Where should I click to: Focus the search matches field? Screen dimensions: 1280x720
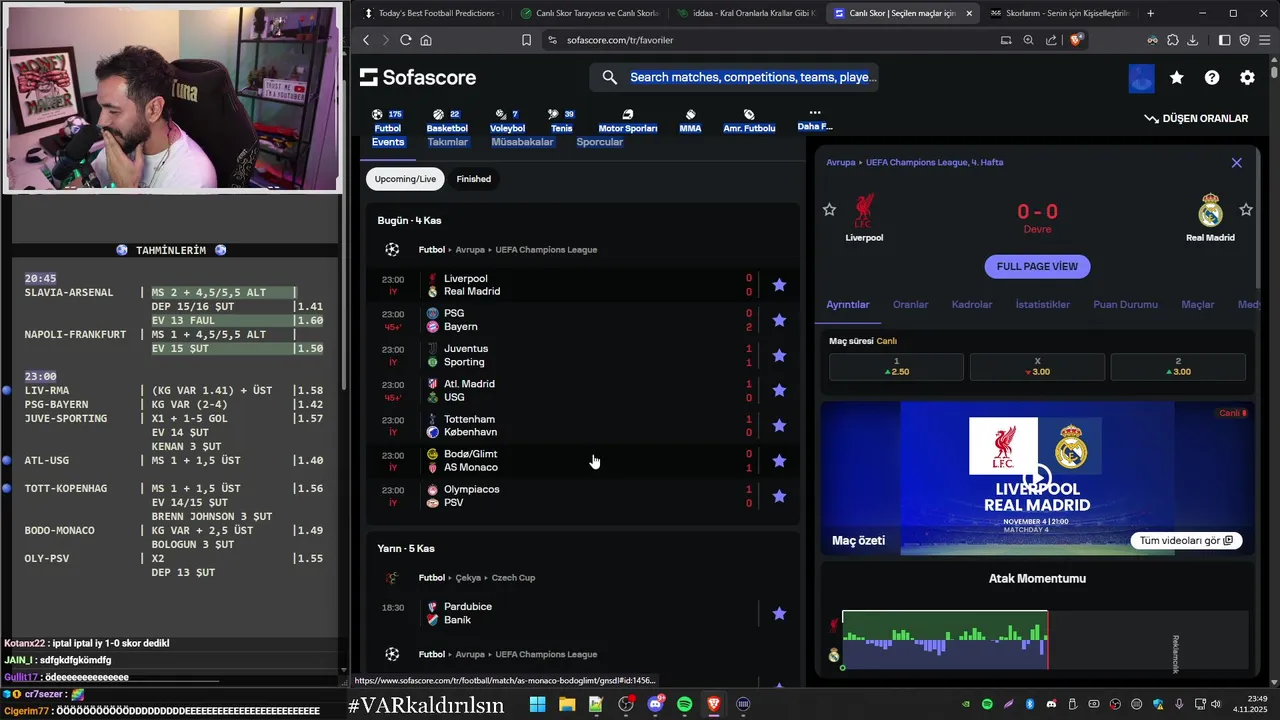coord(734,77)
